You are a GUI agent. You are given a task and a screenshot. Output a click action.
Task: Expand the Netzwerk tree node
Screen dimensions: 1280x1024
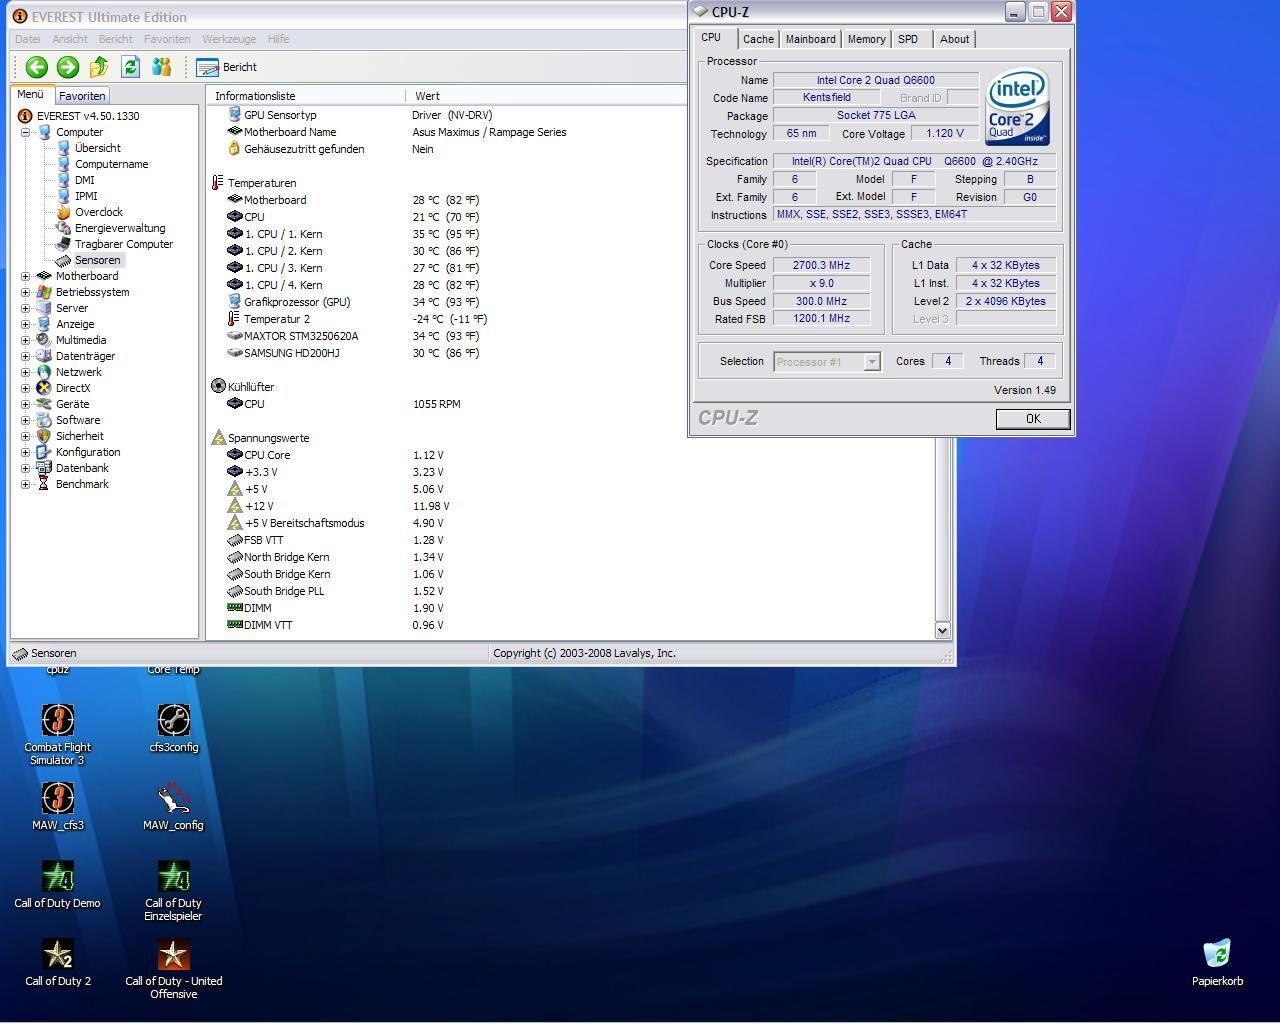pyautogui.click(x=25, y=372)
